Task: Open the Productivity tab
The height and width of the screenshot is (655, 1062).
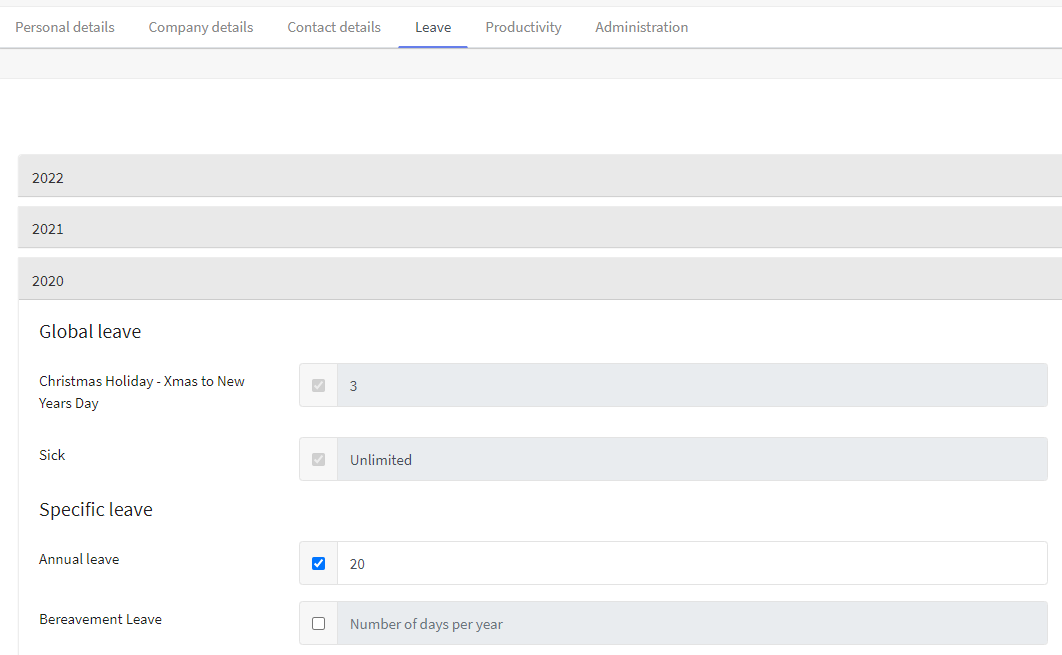Action: (523, 27)
